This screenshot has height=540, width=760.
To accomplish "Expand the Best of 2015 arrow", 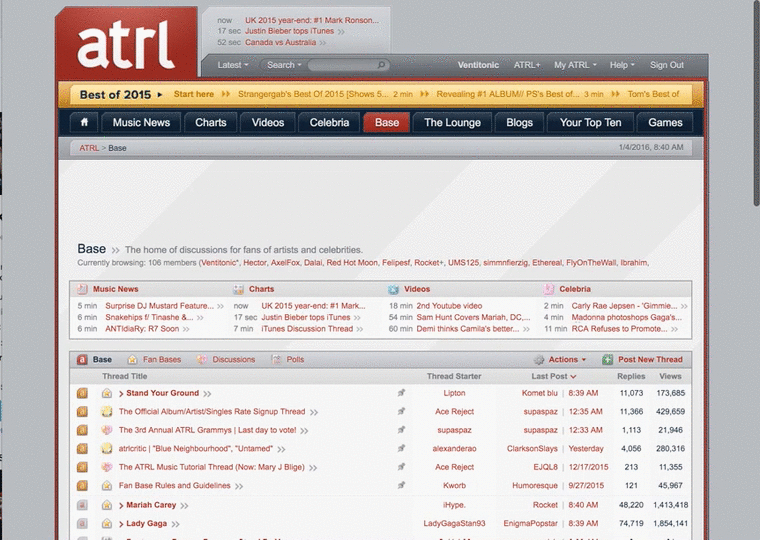I will click(160, 95).
